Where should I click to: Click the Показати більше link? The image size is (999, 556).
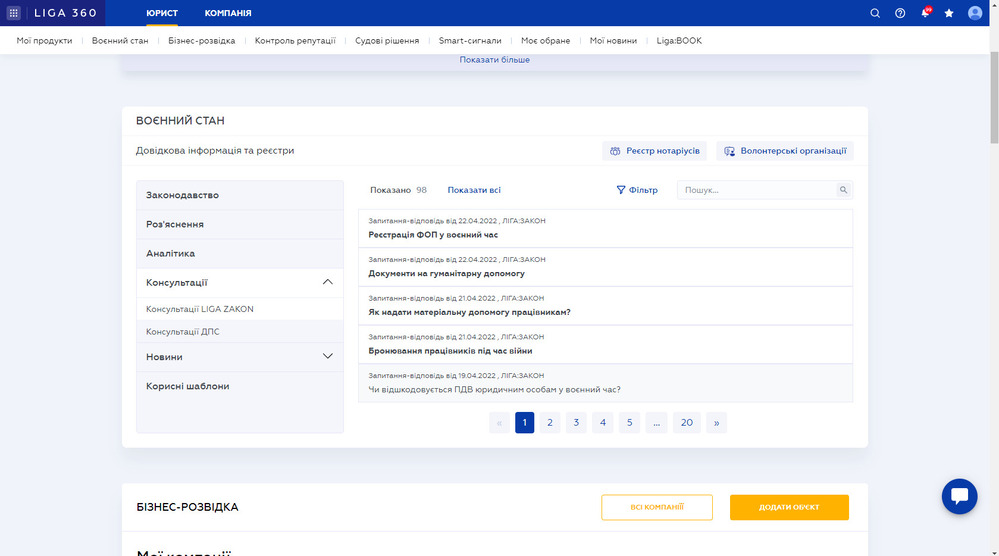(x=494, y=59)
